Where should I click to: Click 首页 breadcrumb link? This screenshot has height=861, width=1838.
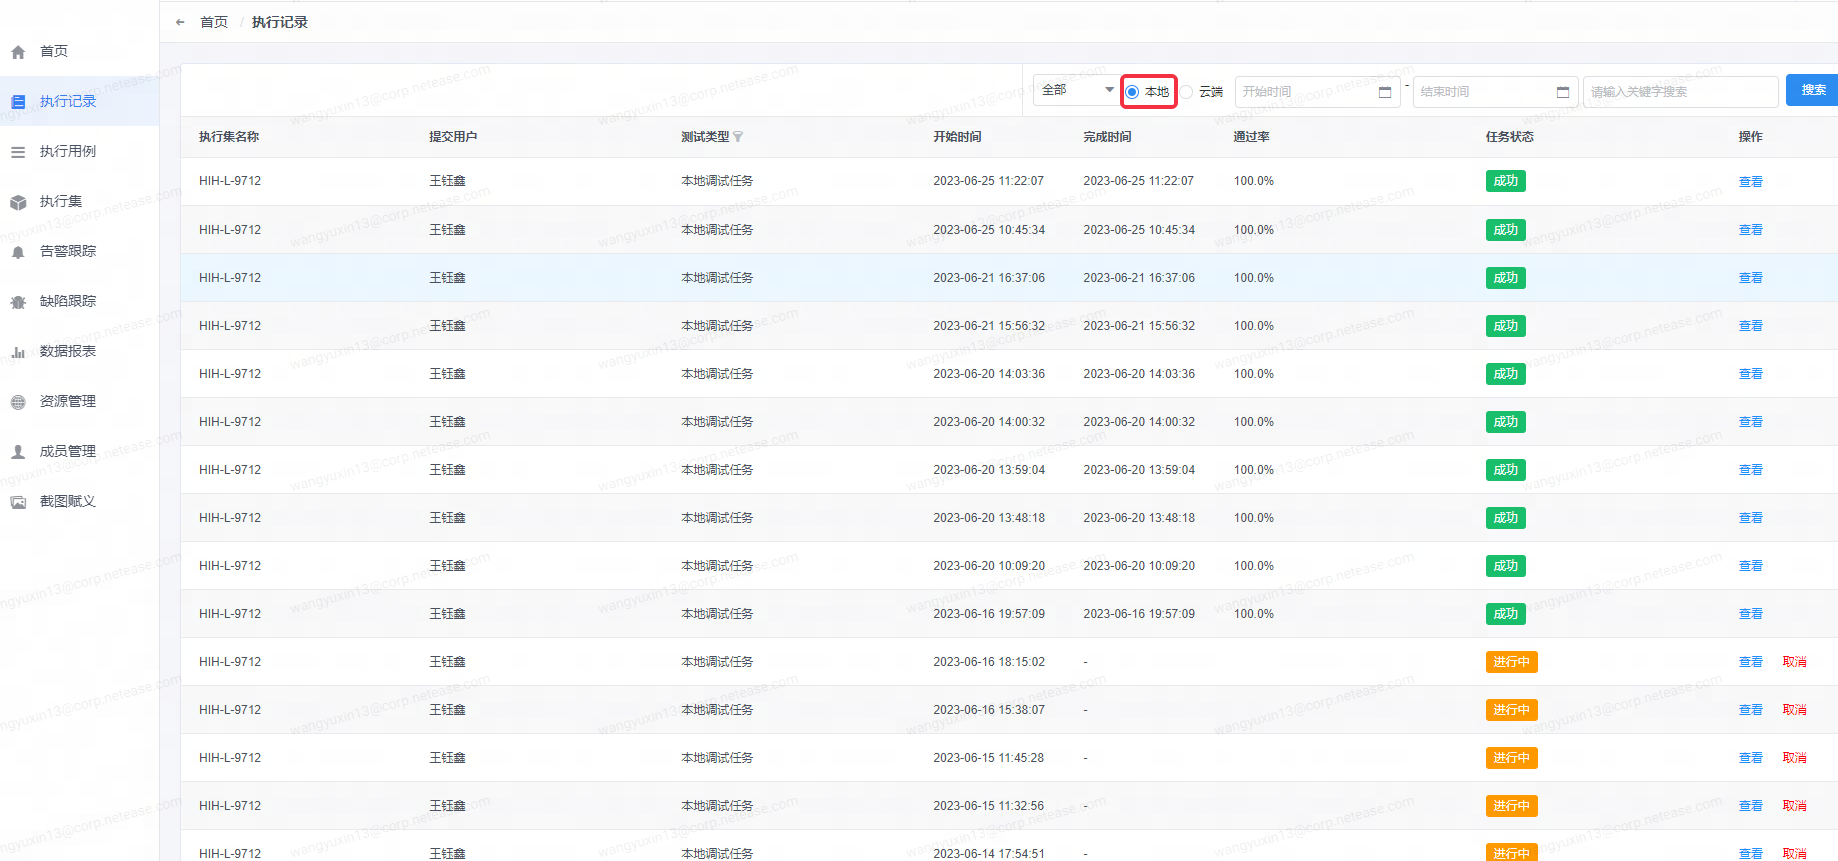(214, 22)
